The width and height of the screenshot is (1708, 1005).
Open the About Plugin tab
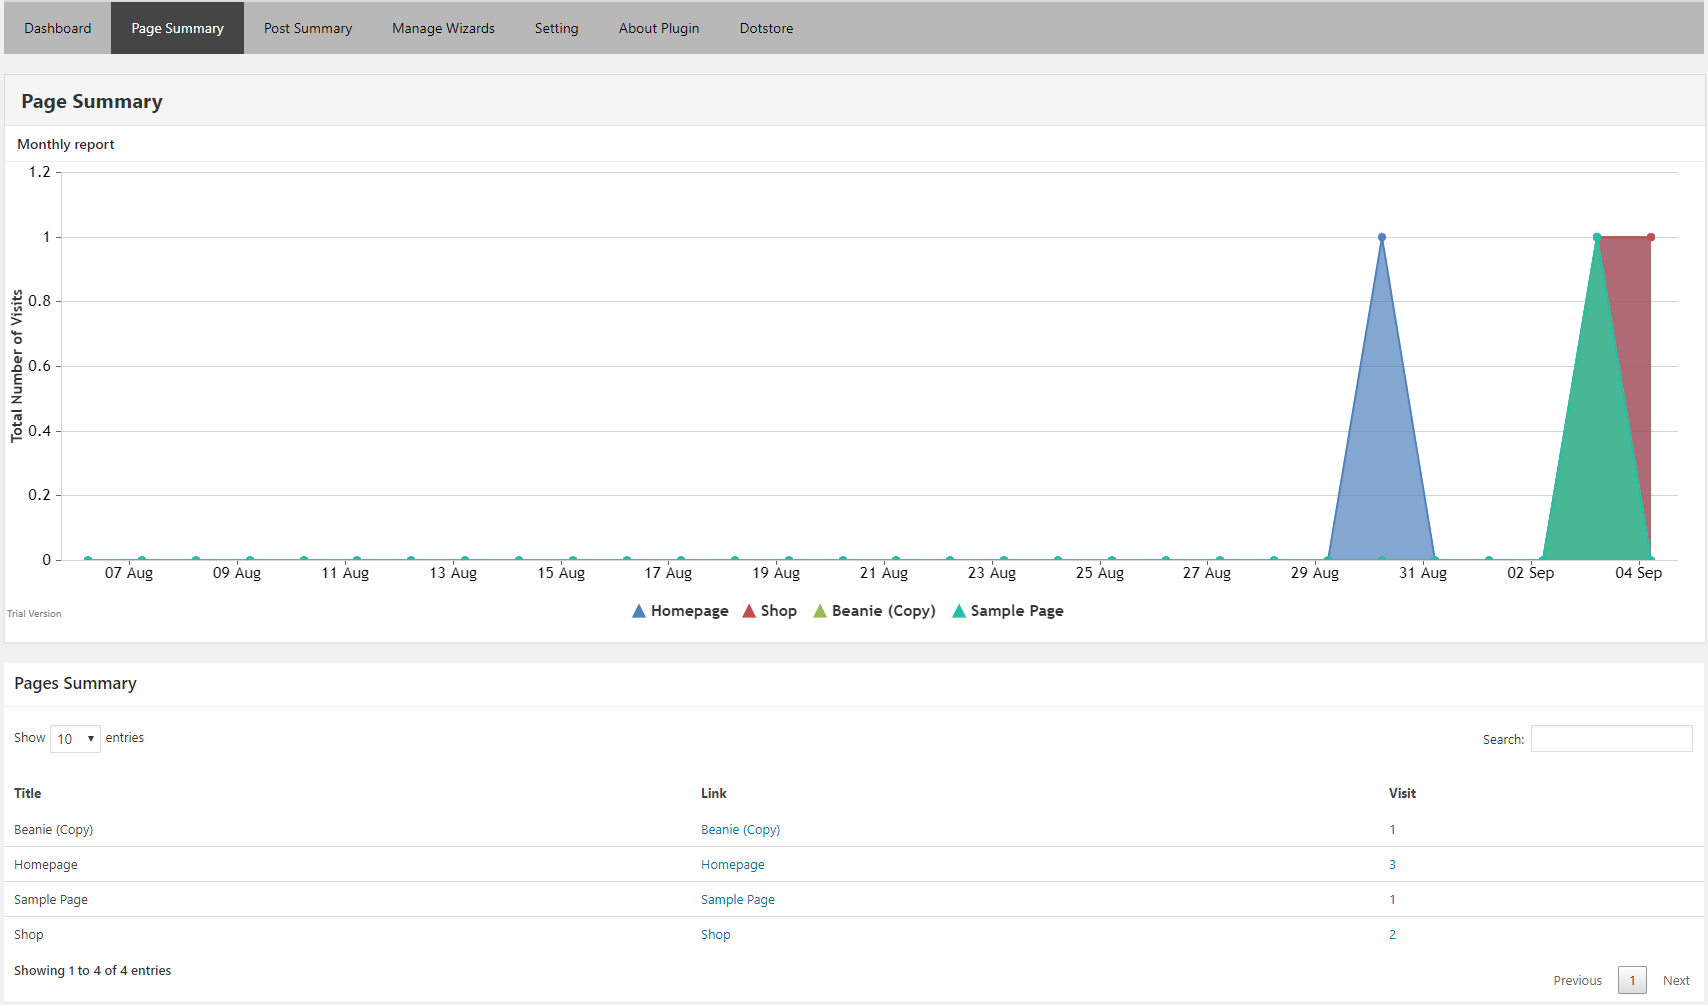coord(659,28)
